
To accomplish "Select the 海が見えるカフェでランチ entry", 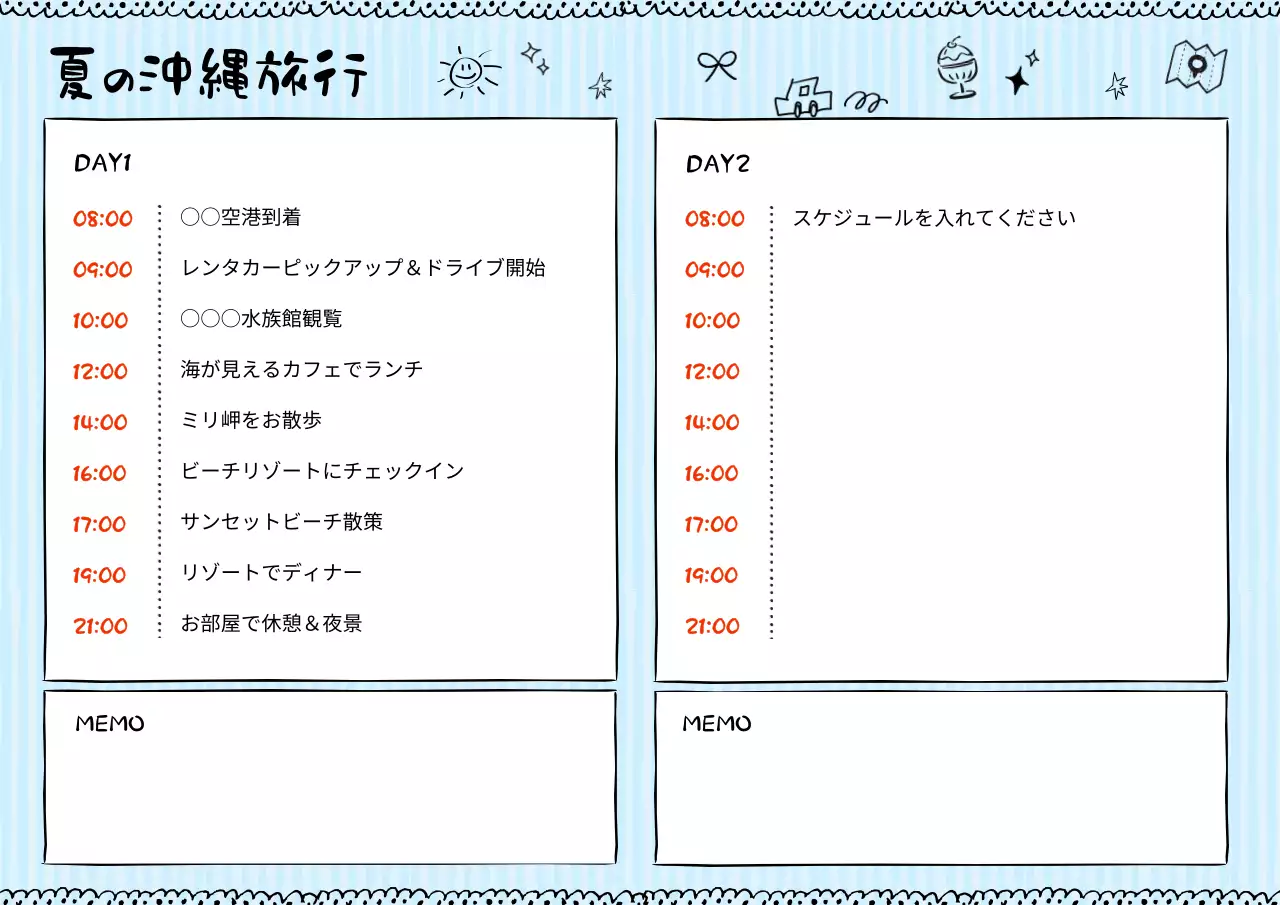I will point(302,368).
